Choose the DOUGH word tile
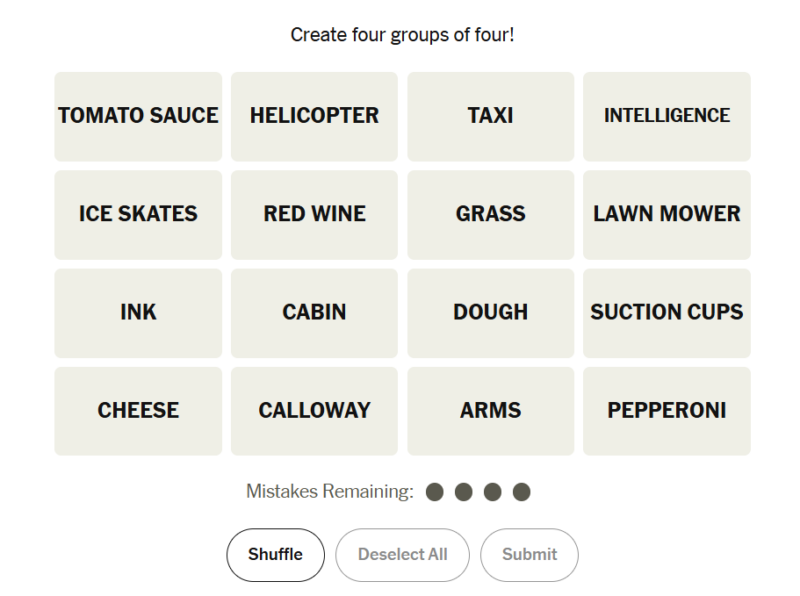Image resolution: width=800 pixels, height=596 pixels. [490, 312]
